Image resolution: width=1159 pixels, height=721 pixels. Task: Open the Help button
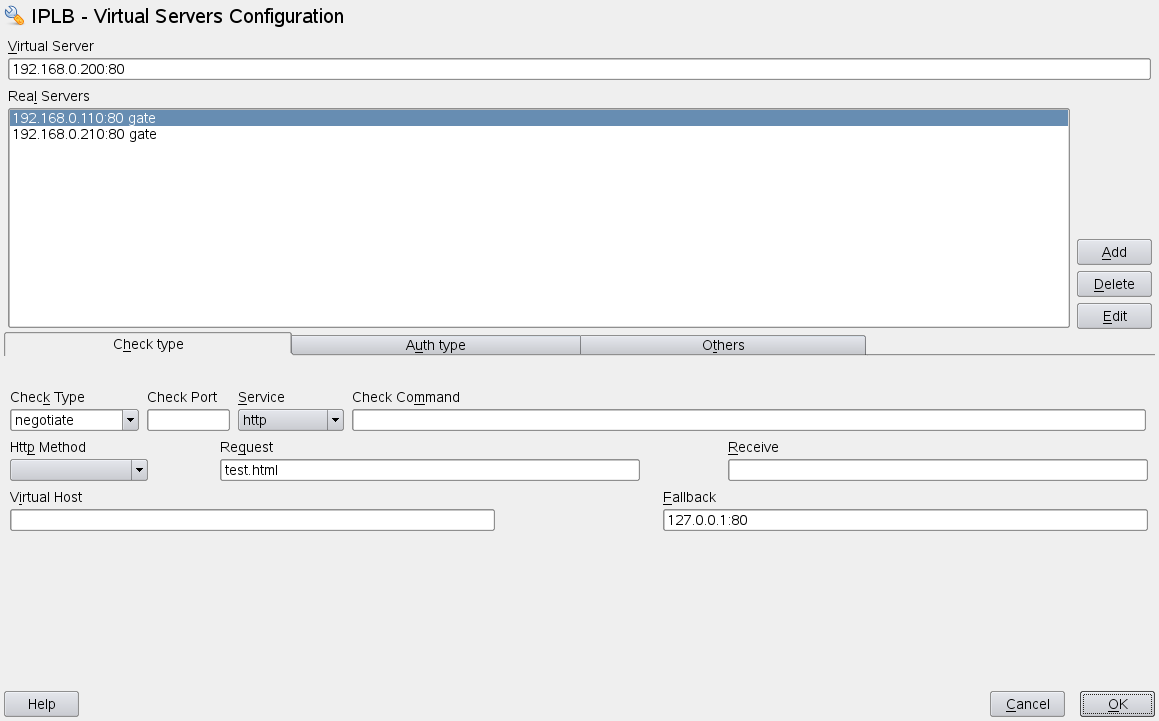click(x=42, y=704)
